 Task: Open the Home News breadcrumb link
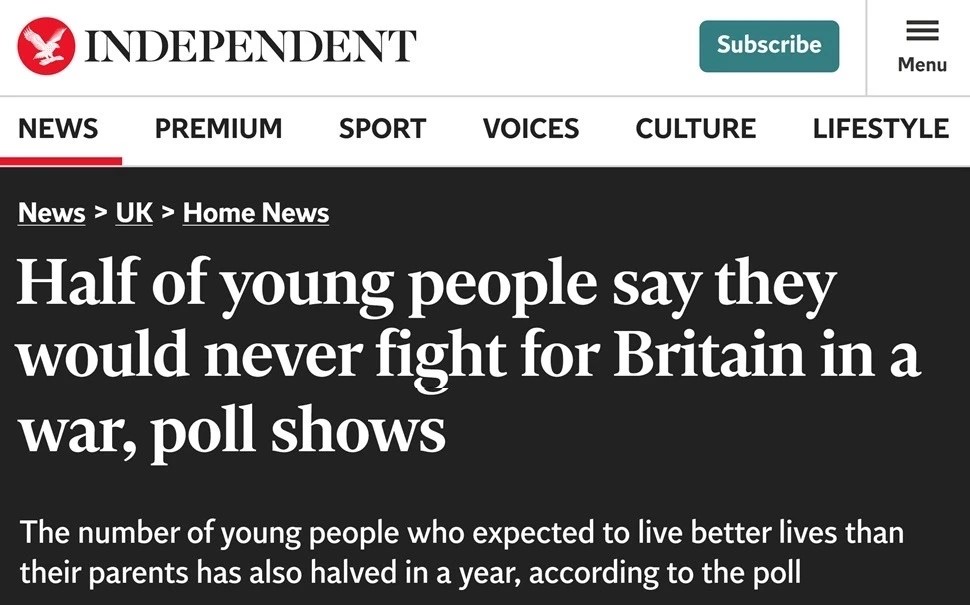click(256, 213)
